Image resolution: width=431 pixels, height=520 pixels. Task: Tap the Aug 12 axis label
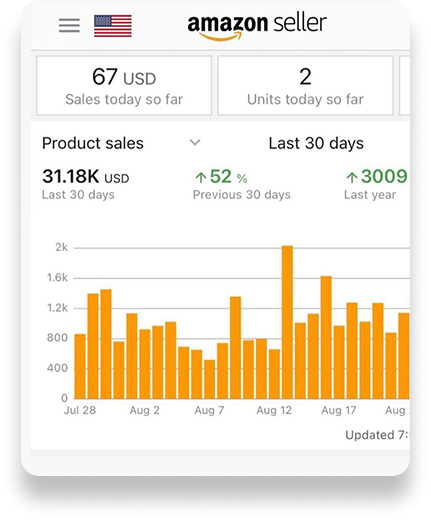pos(274,410)
